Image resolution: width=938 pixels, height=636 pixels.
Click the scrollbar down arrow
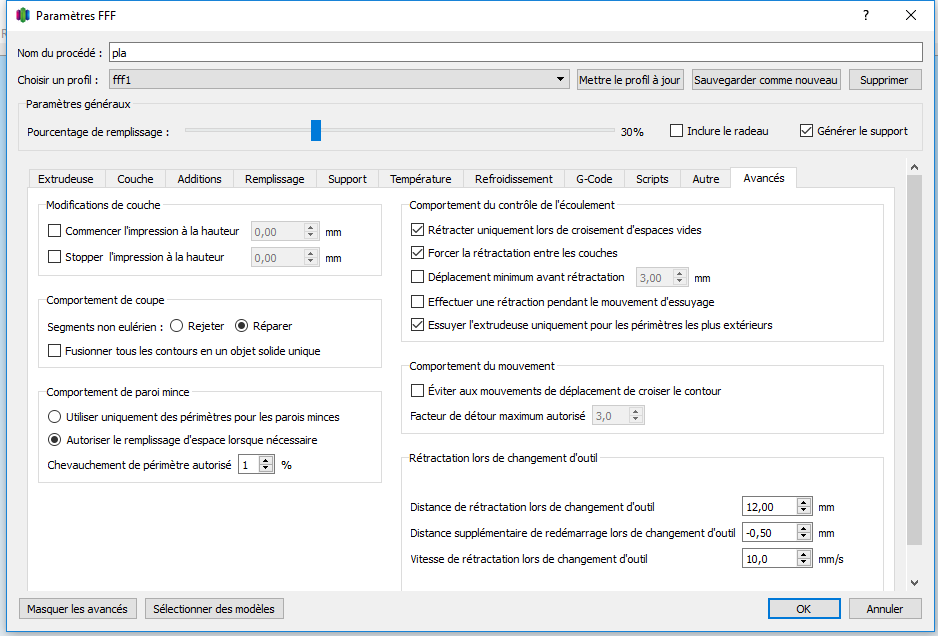[914, 582]
